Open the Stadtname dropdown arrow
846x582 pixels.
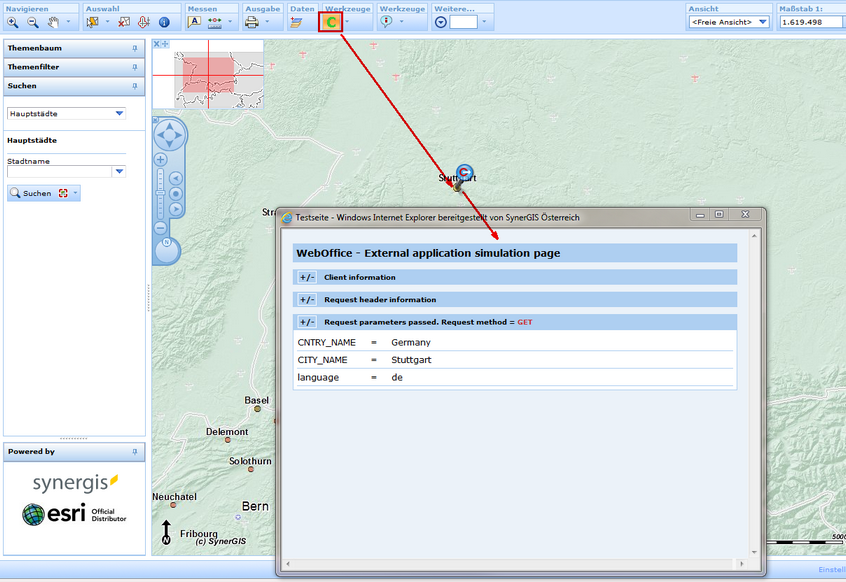coord(119,172)
